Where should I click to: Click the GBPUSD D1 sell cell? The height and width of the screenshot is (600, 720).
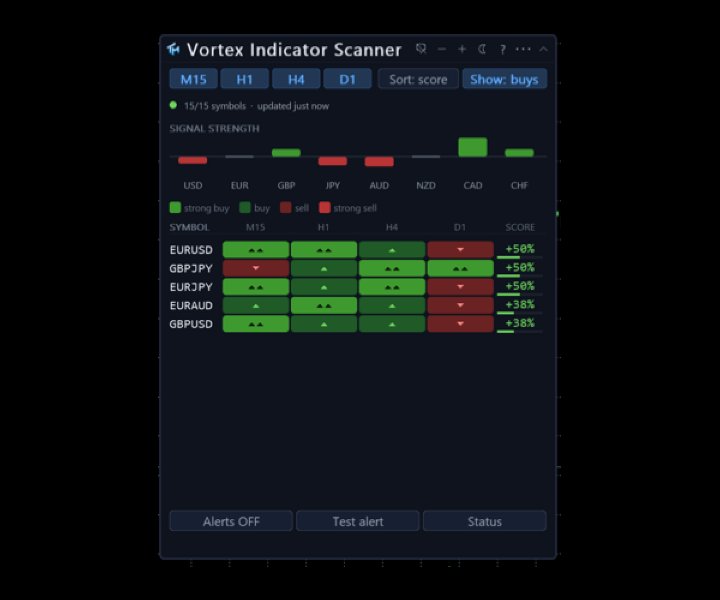461,324
